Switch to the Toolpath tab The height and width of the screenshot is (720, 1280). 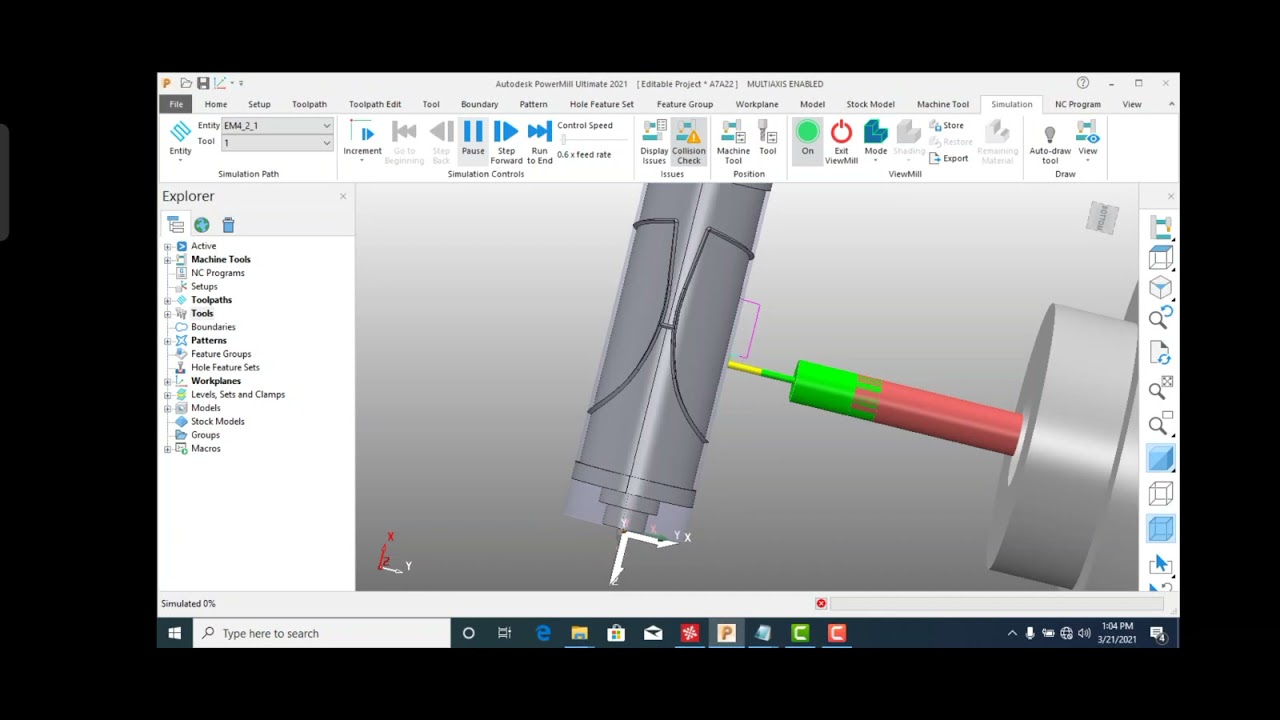click(309, 104)
